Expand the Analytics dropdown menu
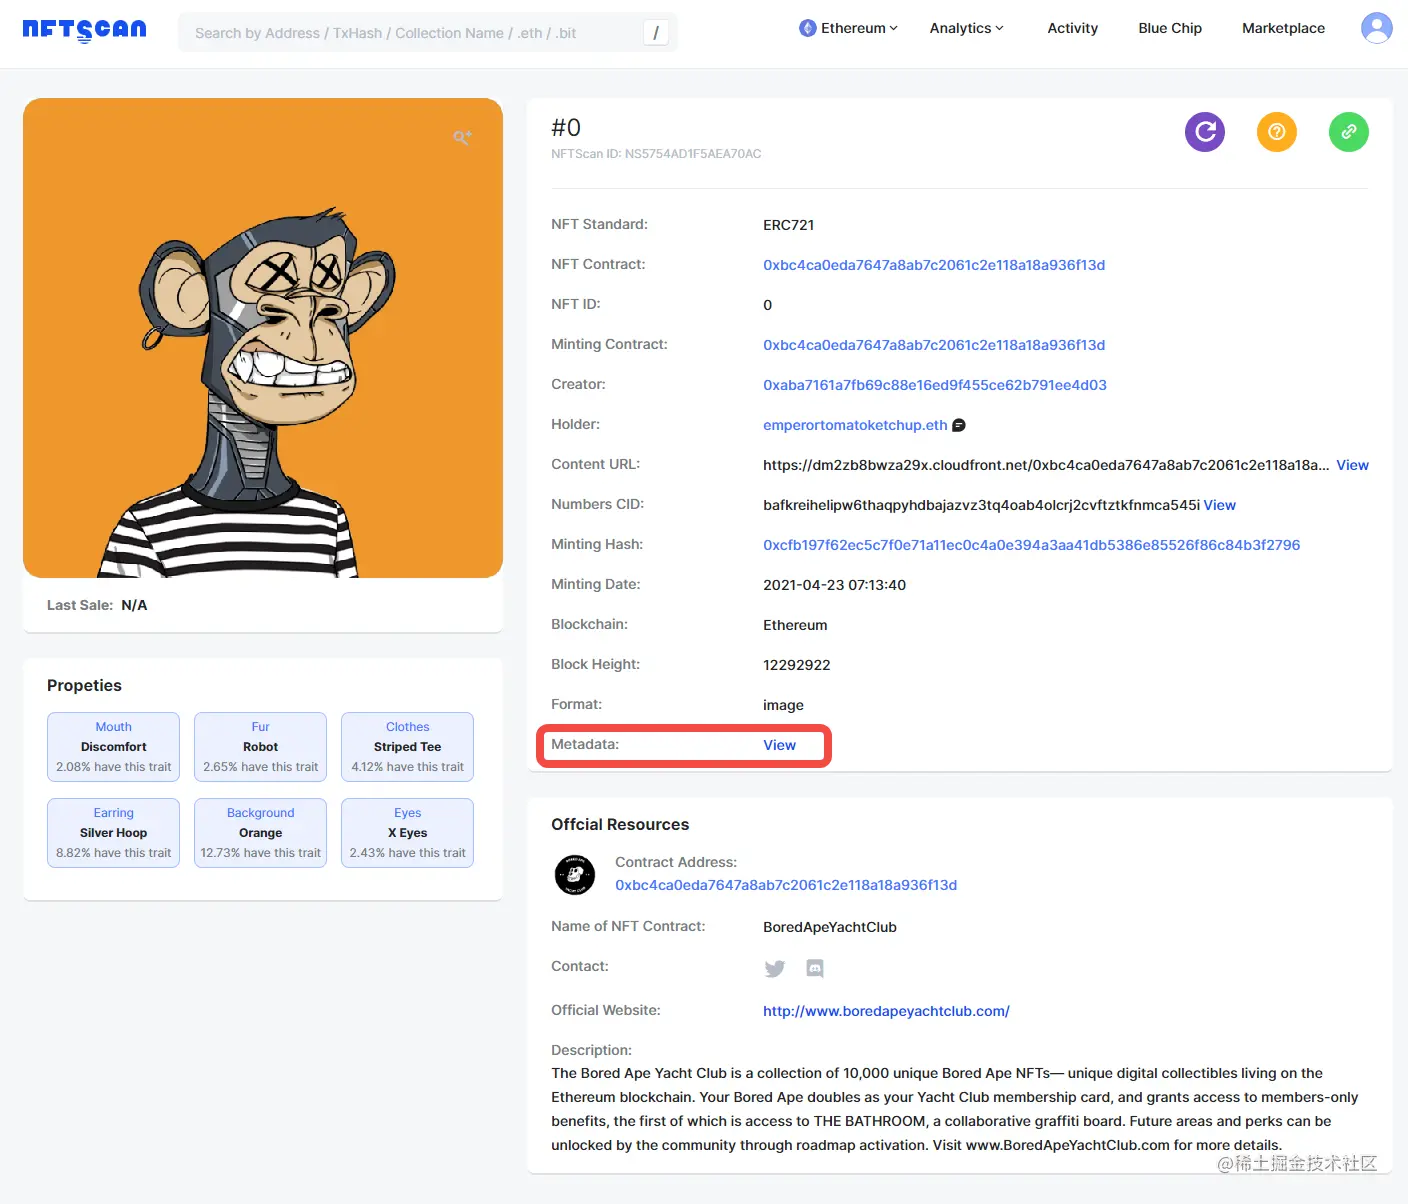Screen dimensions: 1408x1204 click(966, 28)
